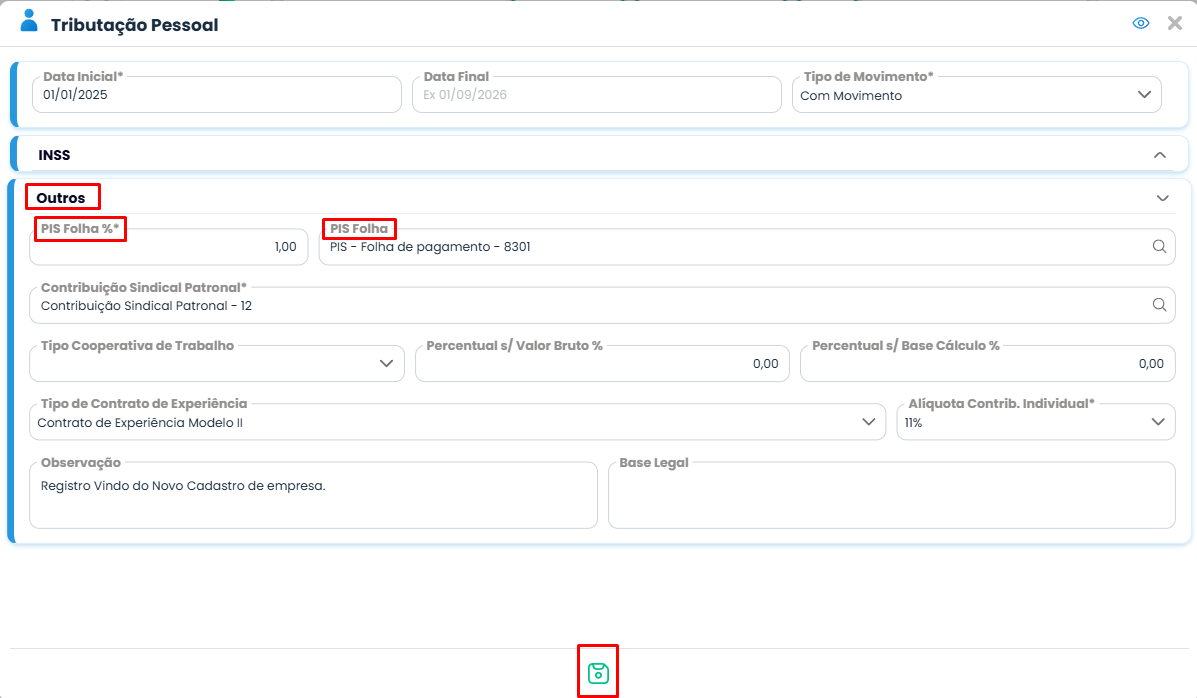The height and width of the screenshot is (698, 1197).
Task: Click the Contribuição Sindical Patronal field
Action: point(602,305)
